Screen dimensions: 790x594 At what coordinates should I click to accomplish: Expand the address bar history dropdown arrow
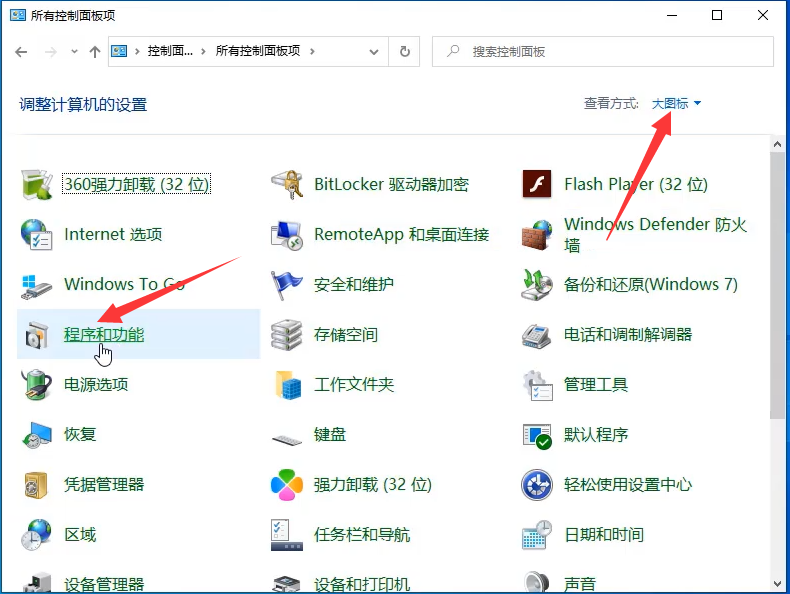[374, 51]
